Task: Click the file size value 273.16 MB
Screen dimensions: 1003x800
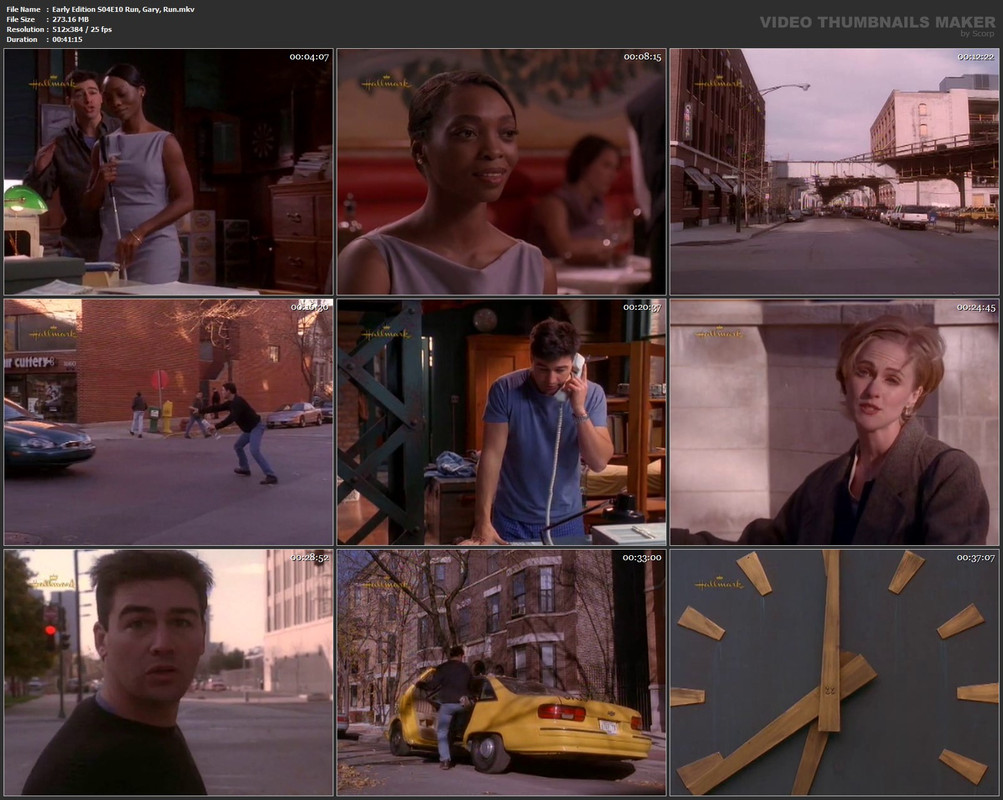Action: pos(70,19)
